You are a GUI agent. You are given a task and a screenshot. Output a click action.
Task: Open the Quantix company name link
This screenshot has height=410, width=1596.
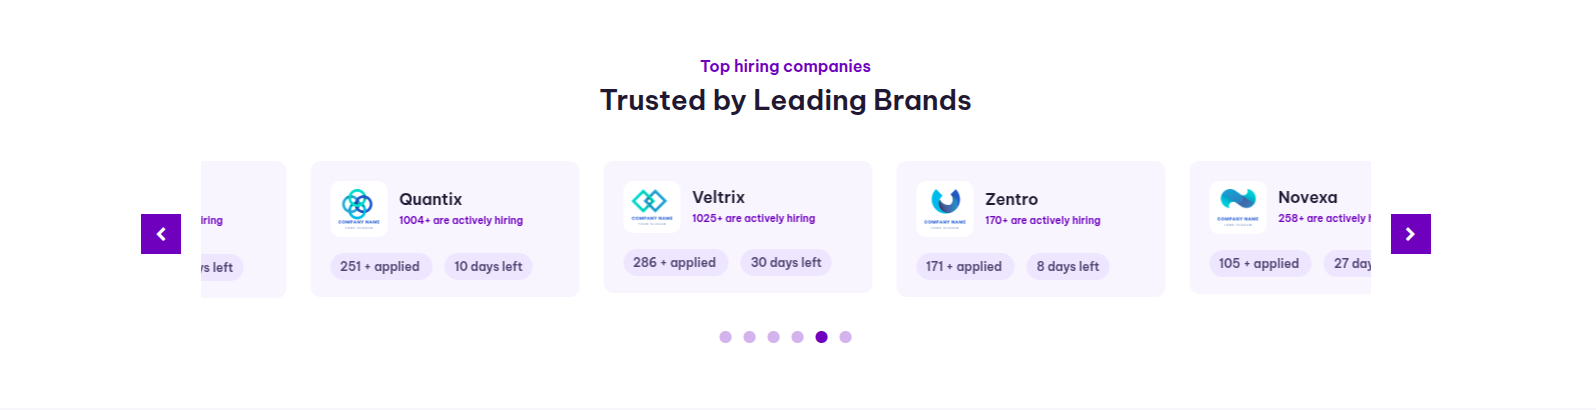tap(431, 199)
